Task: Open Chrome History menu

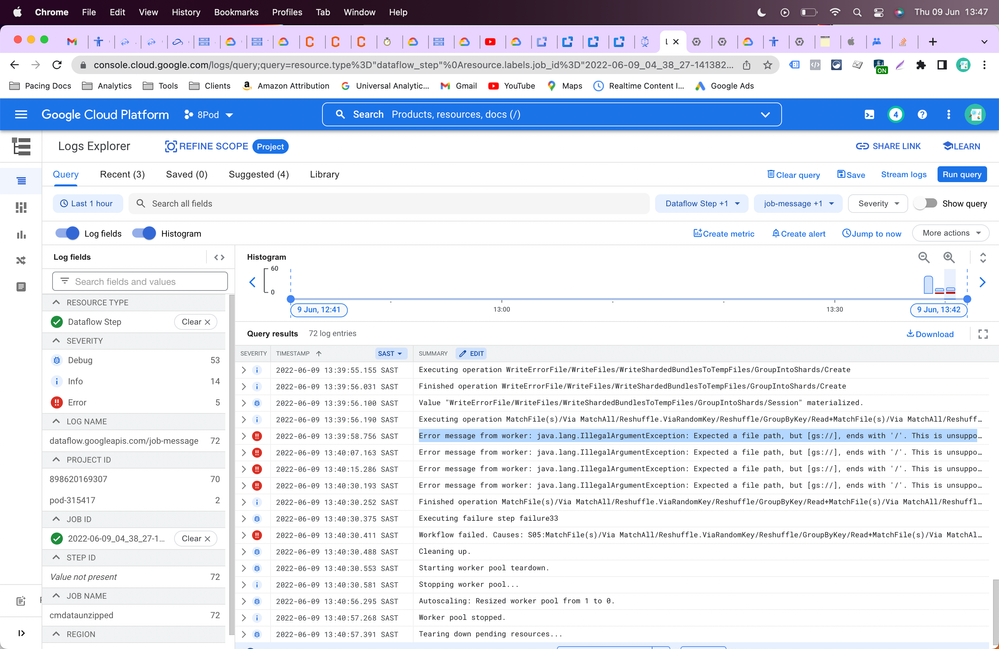Action: pyautogui.click(x=186, y=12)
